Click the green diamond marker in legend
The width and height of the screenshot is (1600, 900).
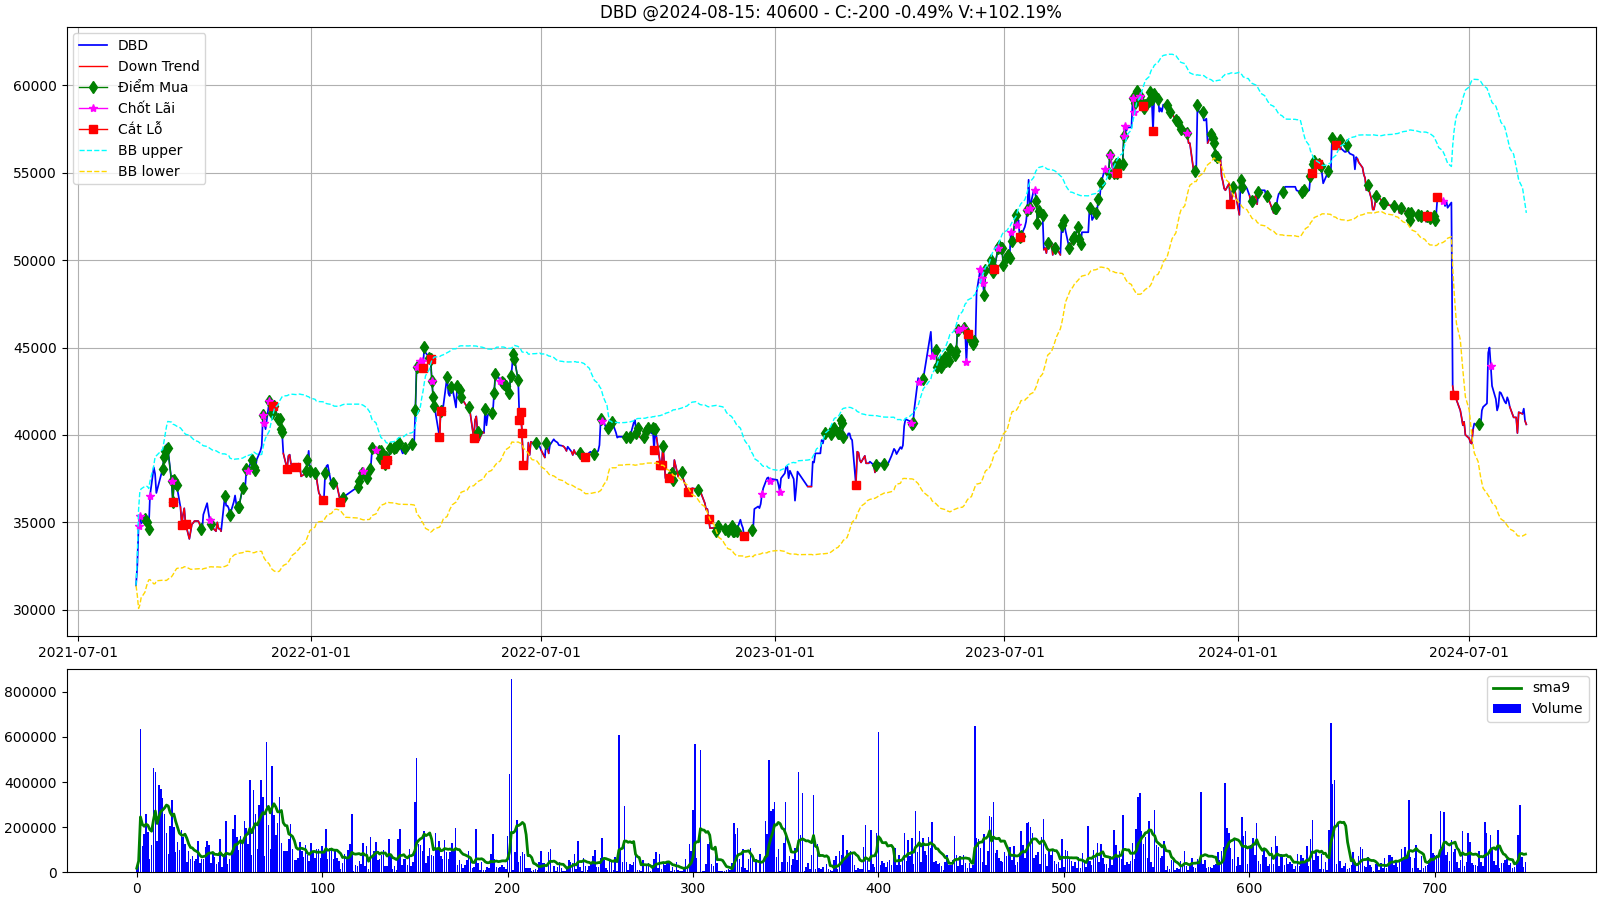[93, 87]
